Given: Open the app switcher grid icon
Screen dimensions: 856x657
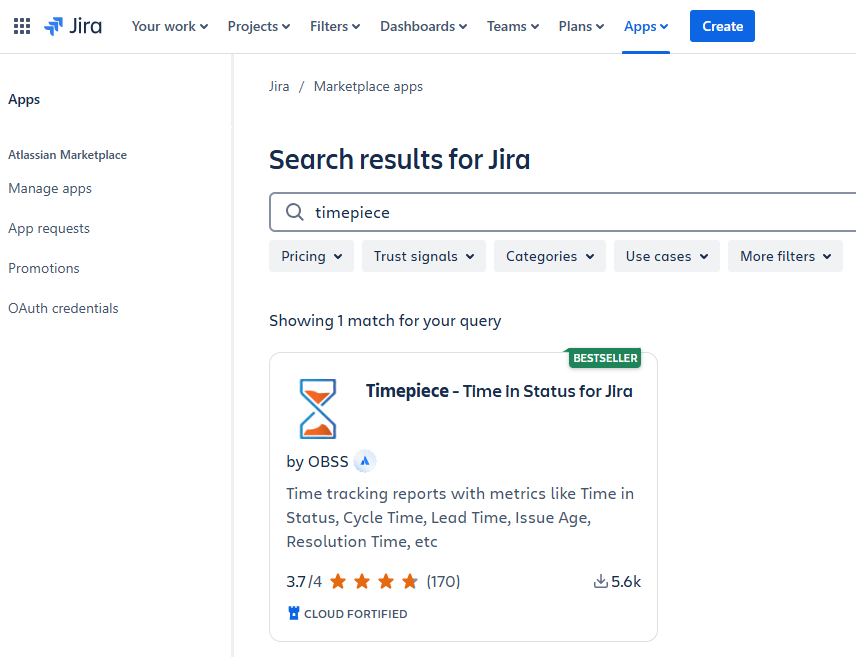Looking at the screenshot, I should tap(22, 26).
